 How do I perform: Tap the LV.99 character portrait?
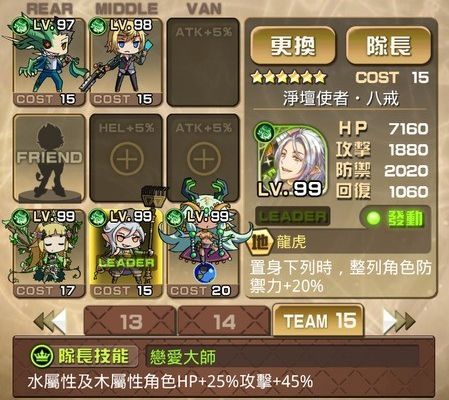292,160
